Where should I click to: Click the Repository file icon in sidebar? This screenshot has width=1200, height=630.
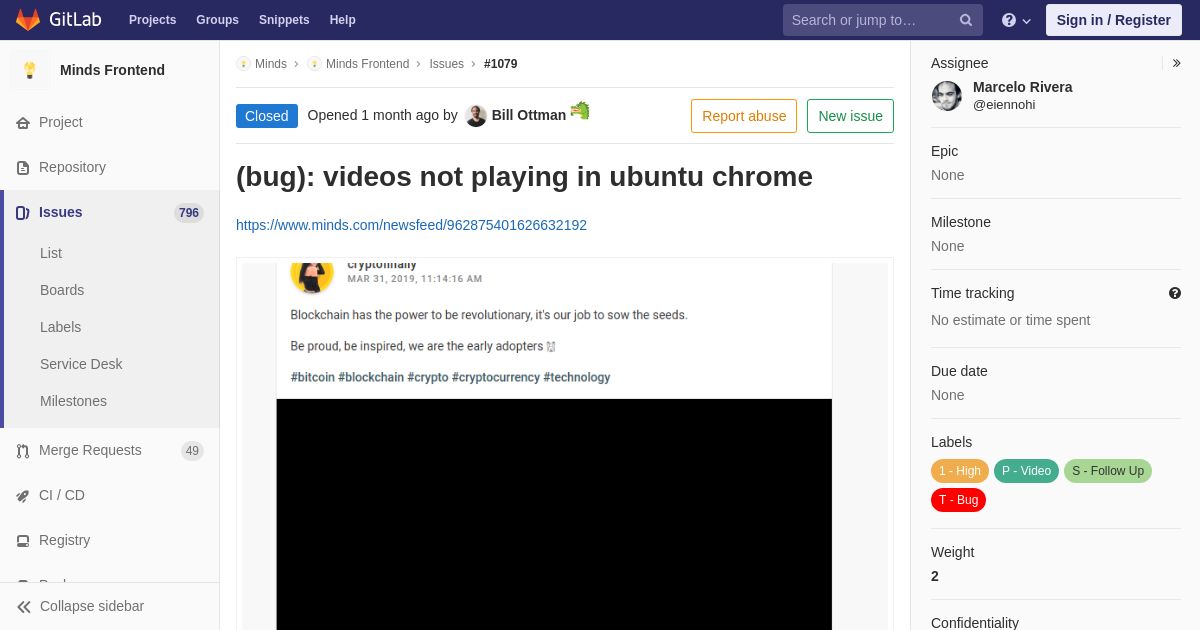coord(23,168)
